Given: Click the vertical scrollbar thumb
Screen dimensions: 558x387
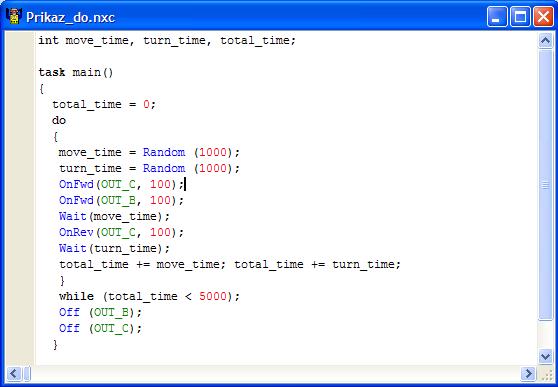Looking at the screenshot, I should [x=545, y=185].
